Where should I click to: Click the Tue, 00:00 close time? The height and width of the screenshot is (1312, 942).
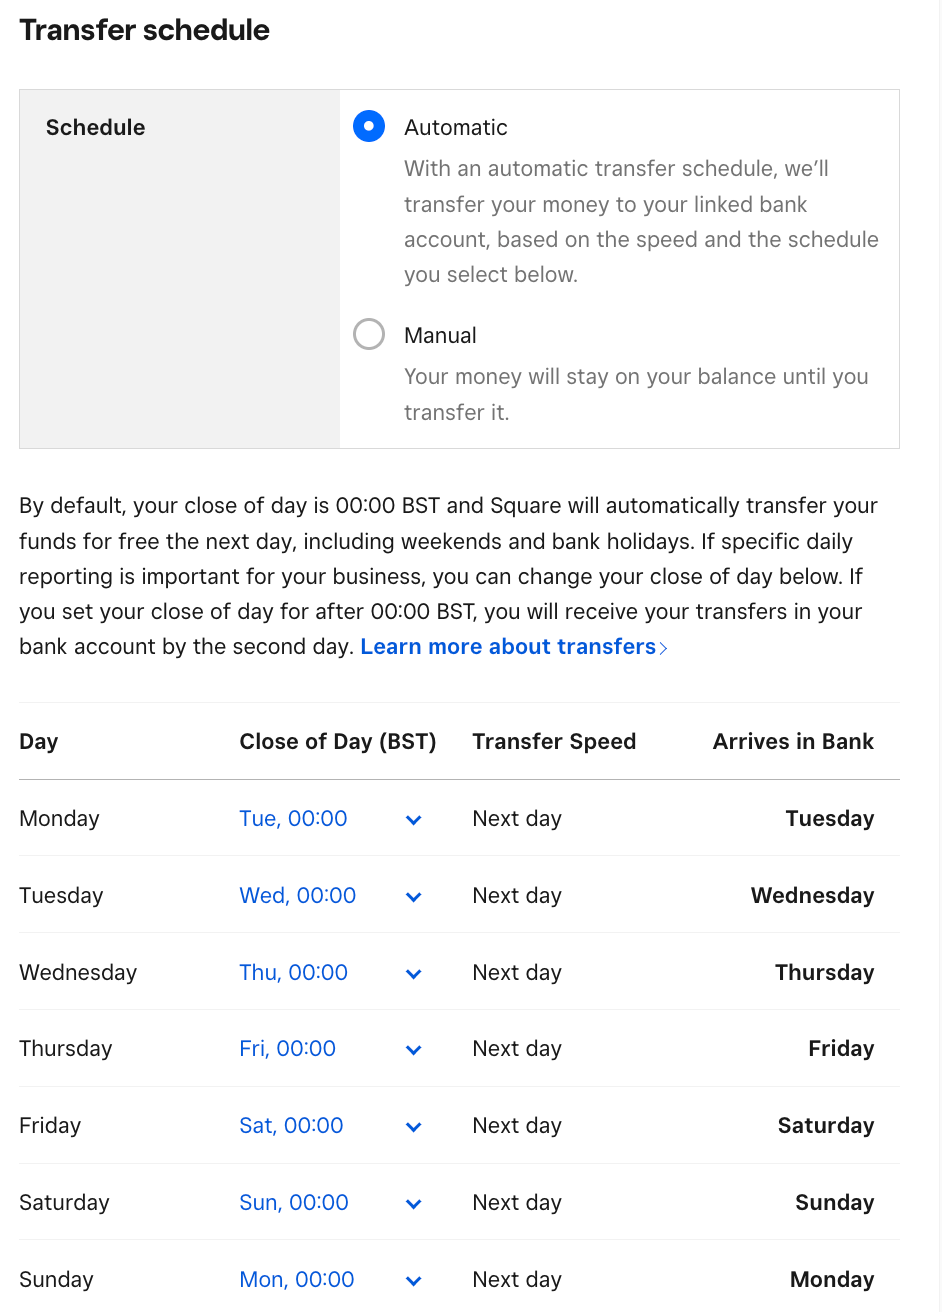coord(293,819)
